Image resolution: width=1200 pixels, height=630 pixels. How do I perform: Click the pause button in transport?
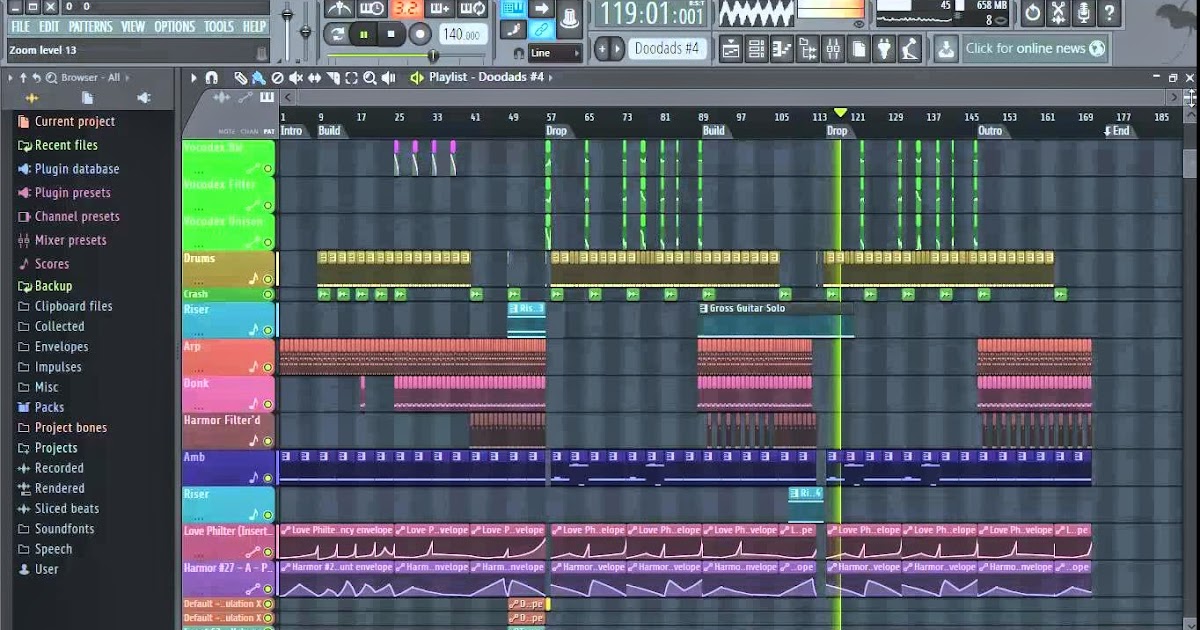coord(364,34)
